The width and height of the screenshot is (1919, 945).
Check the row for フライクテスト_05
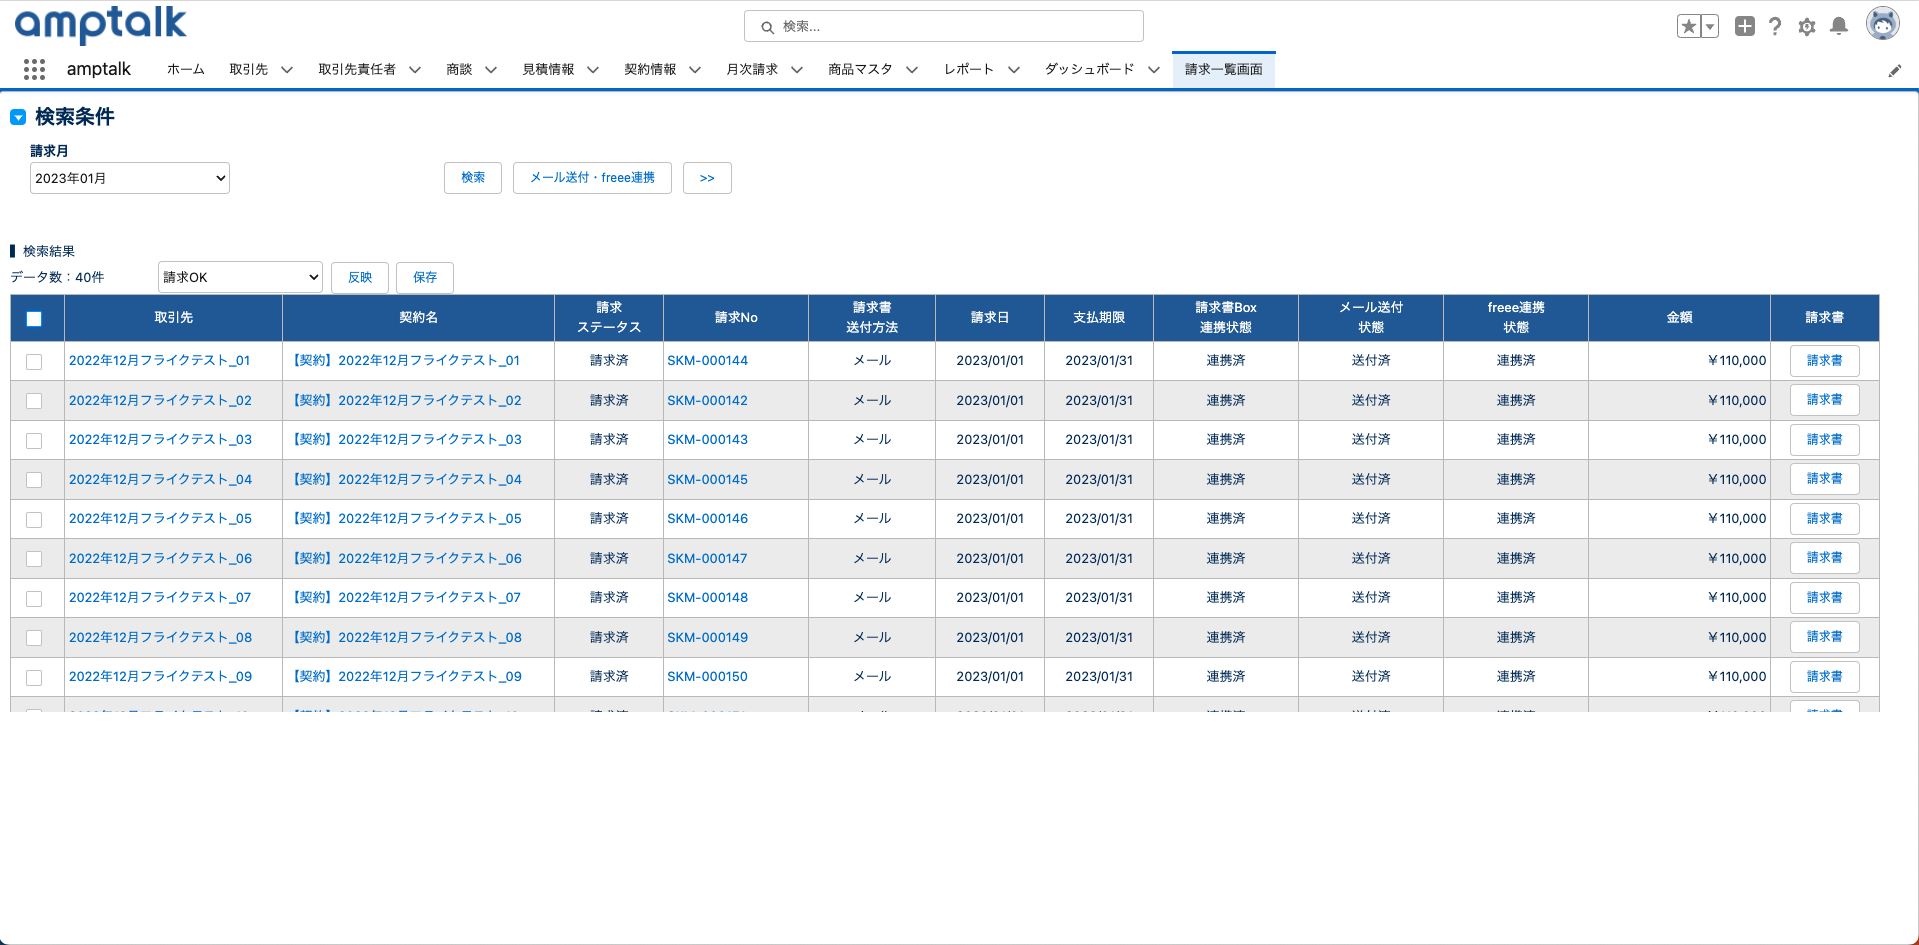34,520
